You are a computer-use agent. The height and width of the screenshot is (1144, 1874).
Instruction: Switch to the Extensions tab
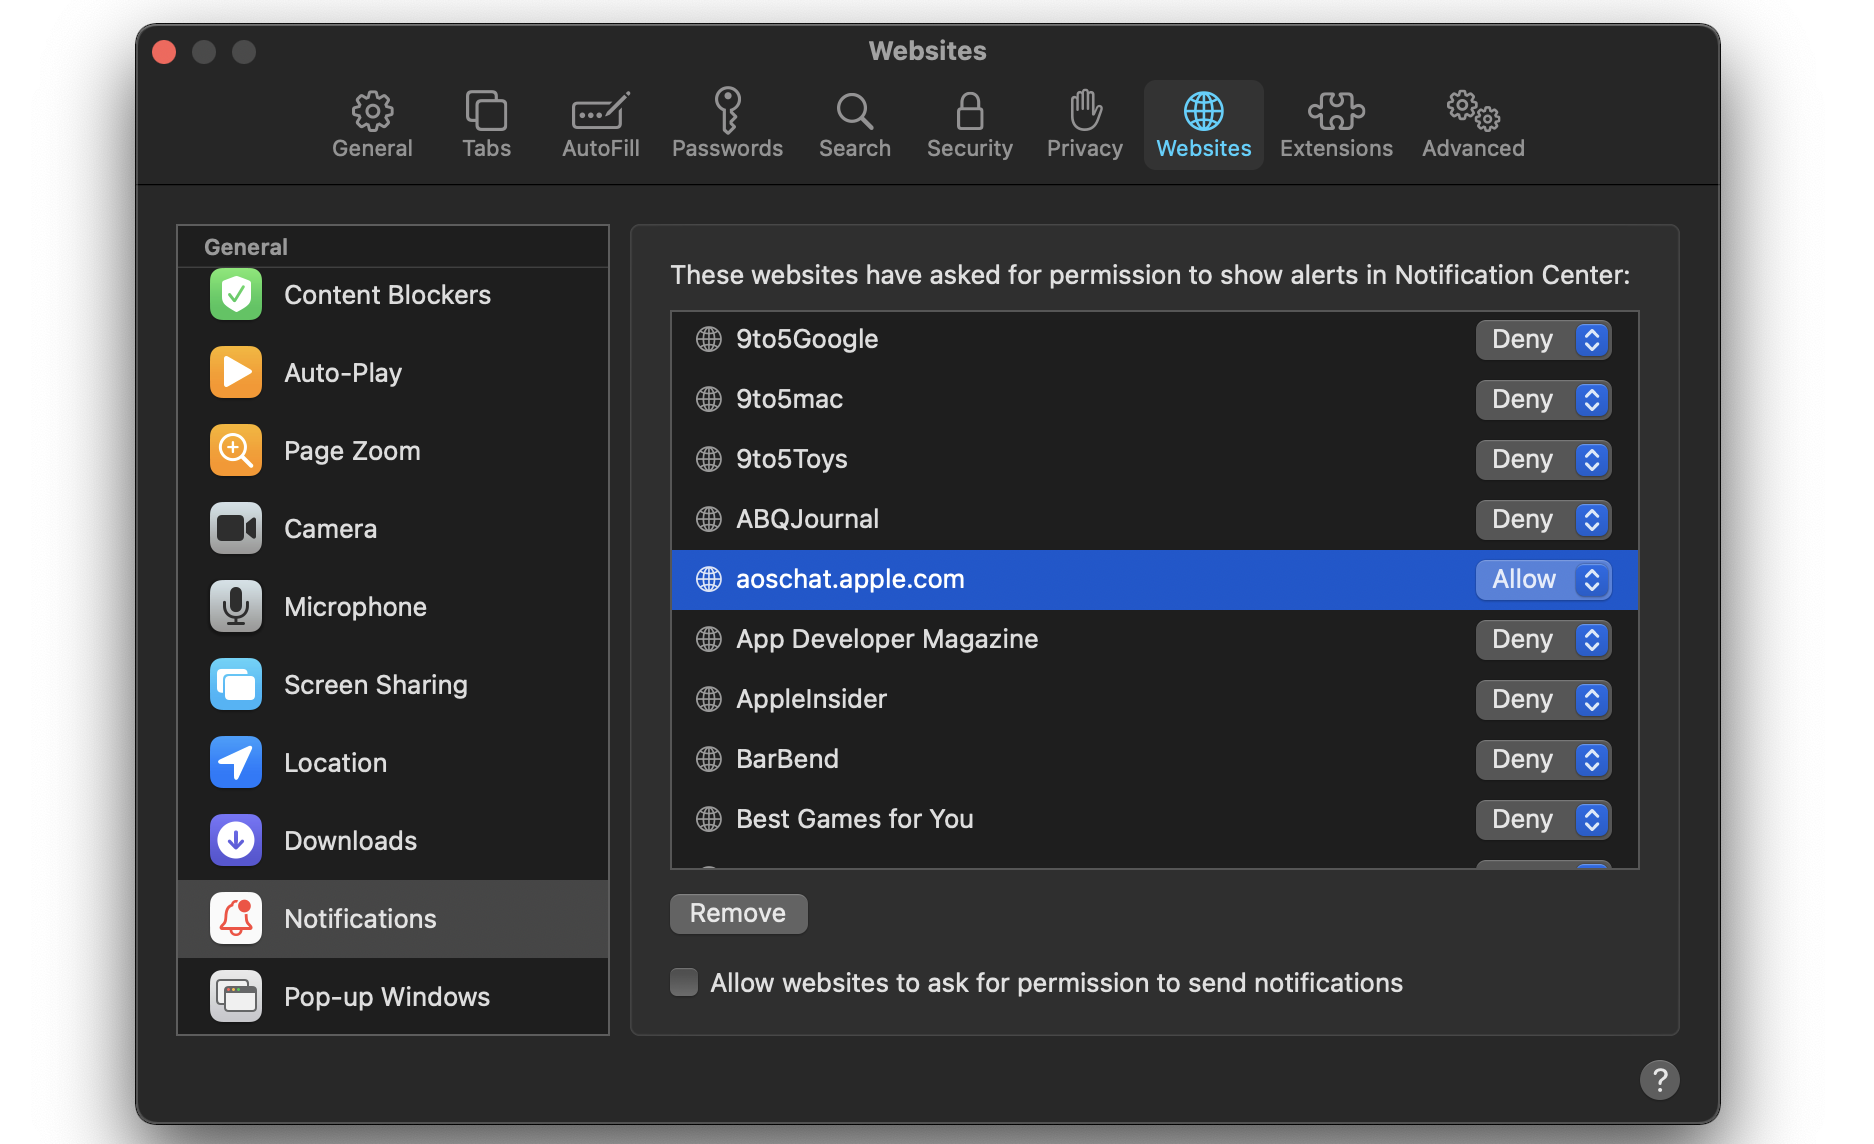[1335, 125]
